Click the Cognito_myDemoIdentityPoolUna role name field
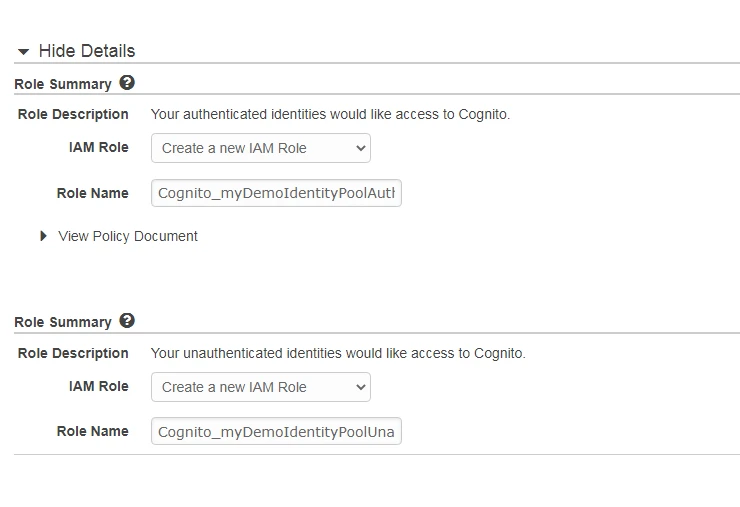Viewport: 740px width, 507px height. [276, 432]
